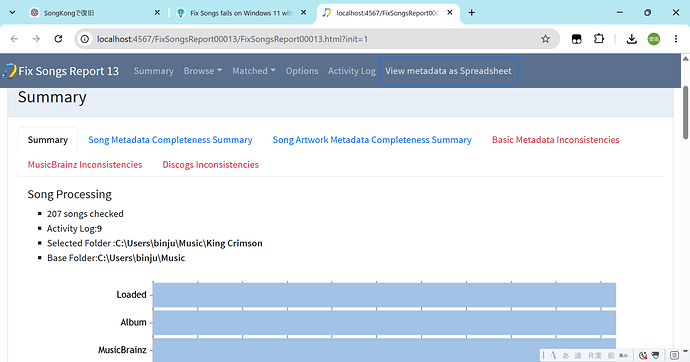
Task: Click the Fix Songs Report 13 title
Action: tap(69, 71)
